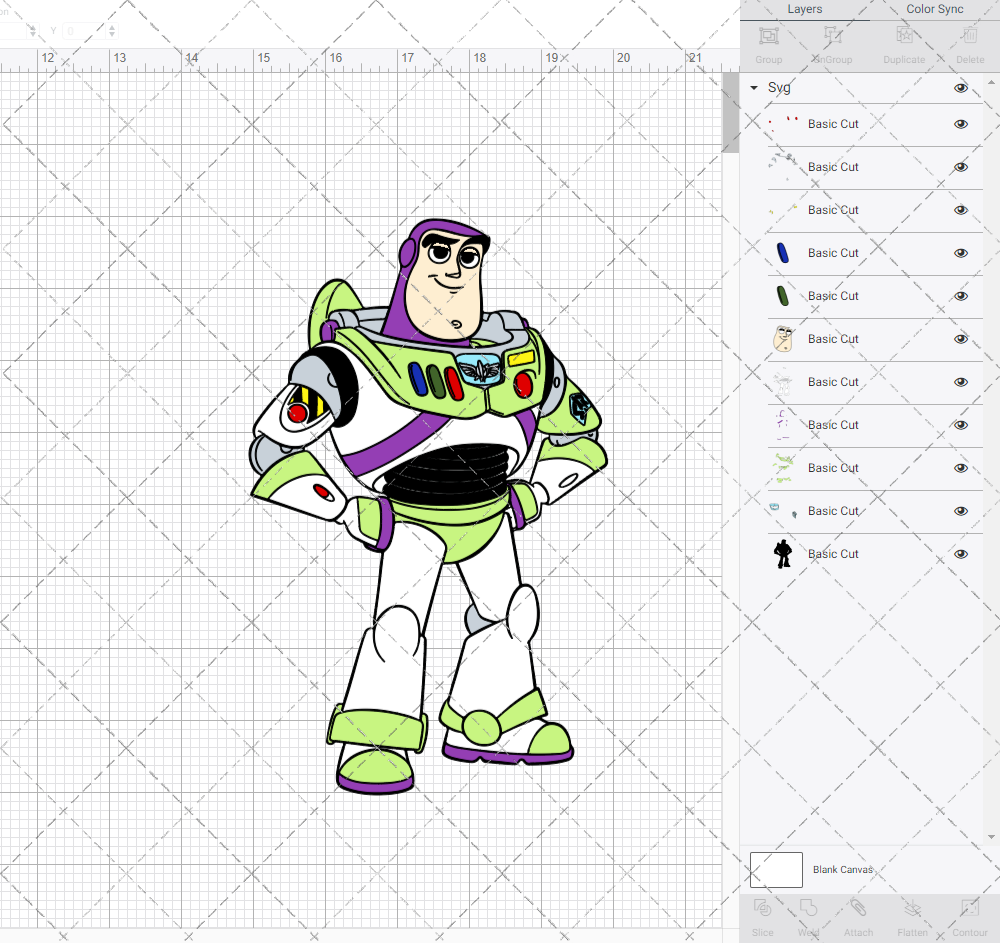Hide the entire Svg group
This screenshot has width=1000, height=943.
pos(960,88)
